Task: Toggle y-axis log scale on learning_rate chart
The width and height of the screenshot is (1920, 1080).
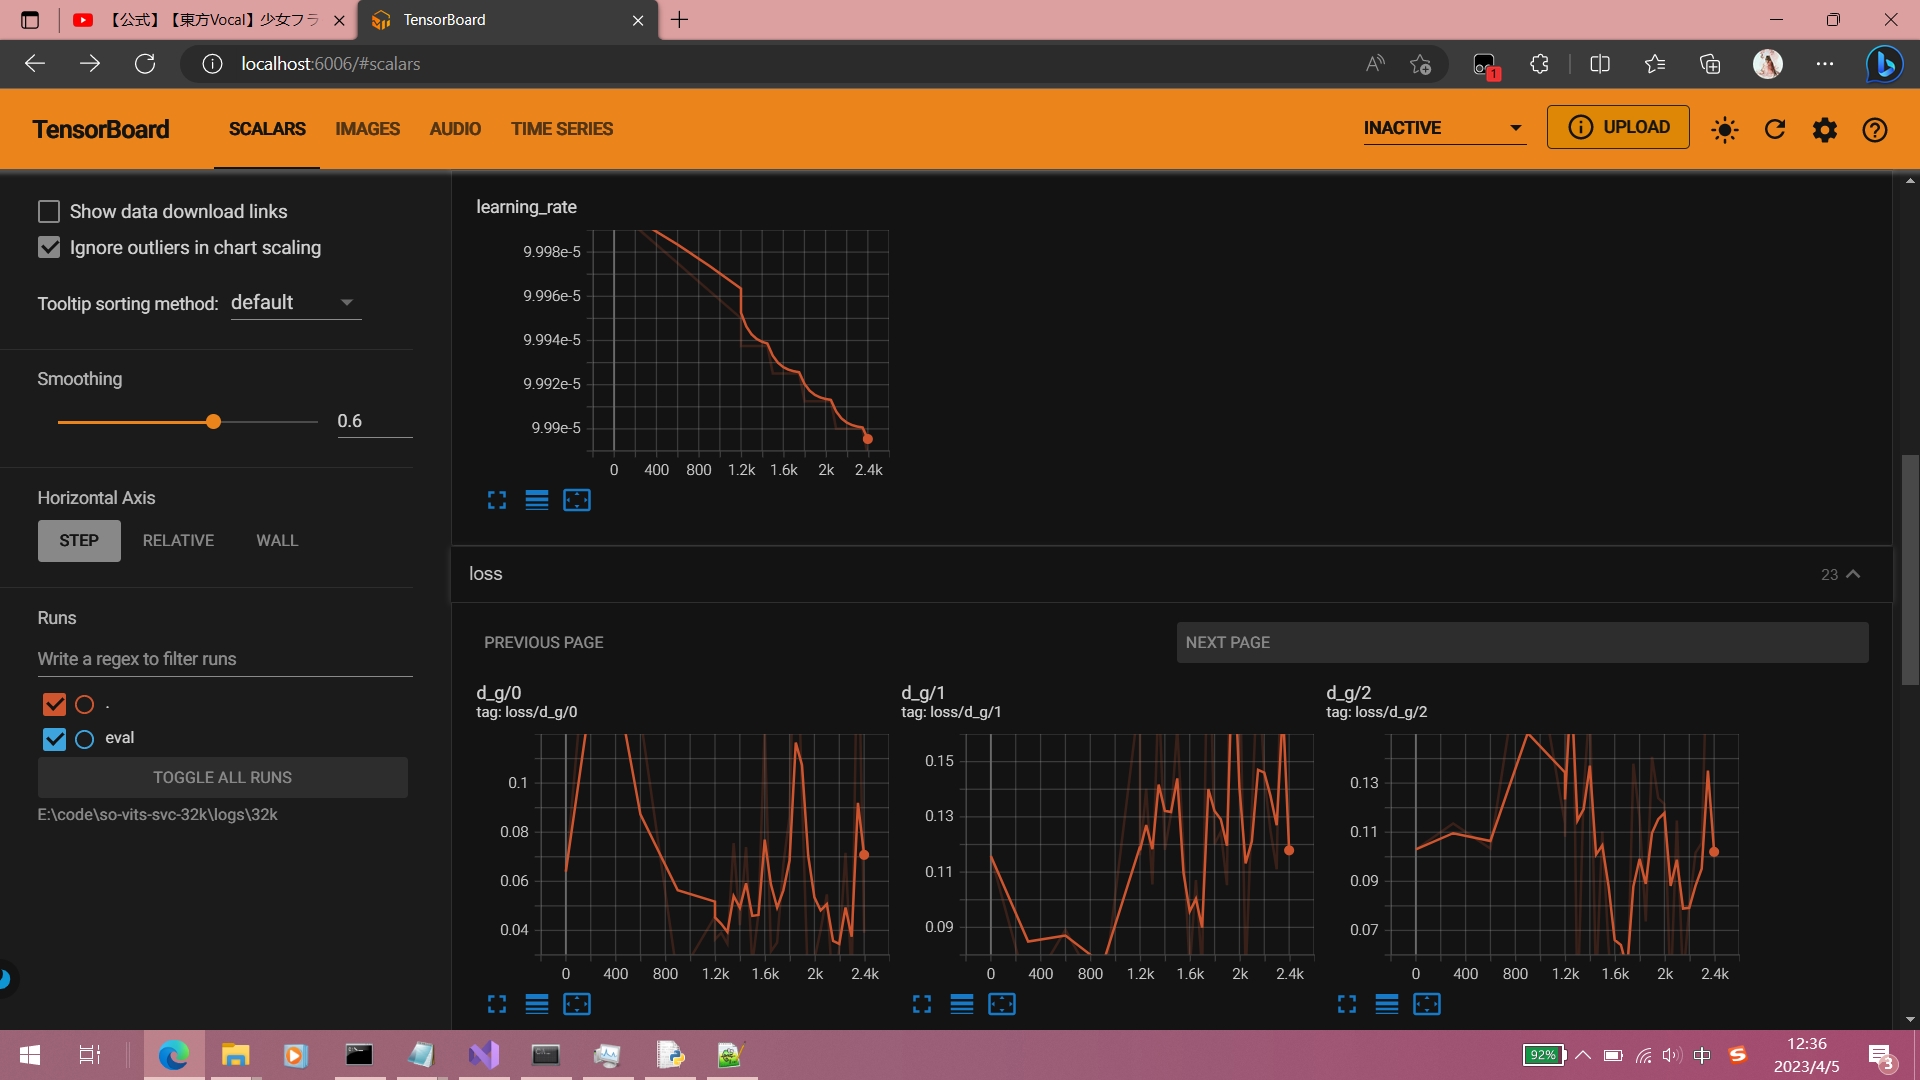Action: [x=537, y=500]
